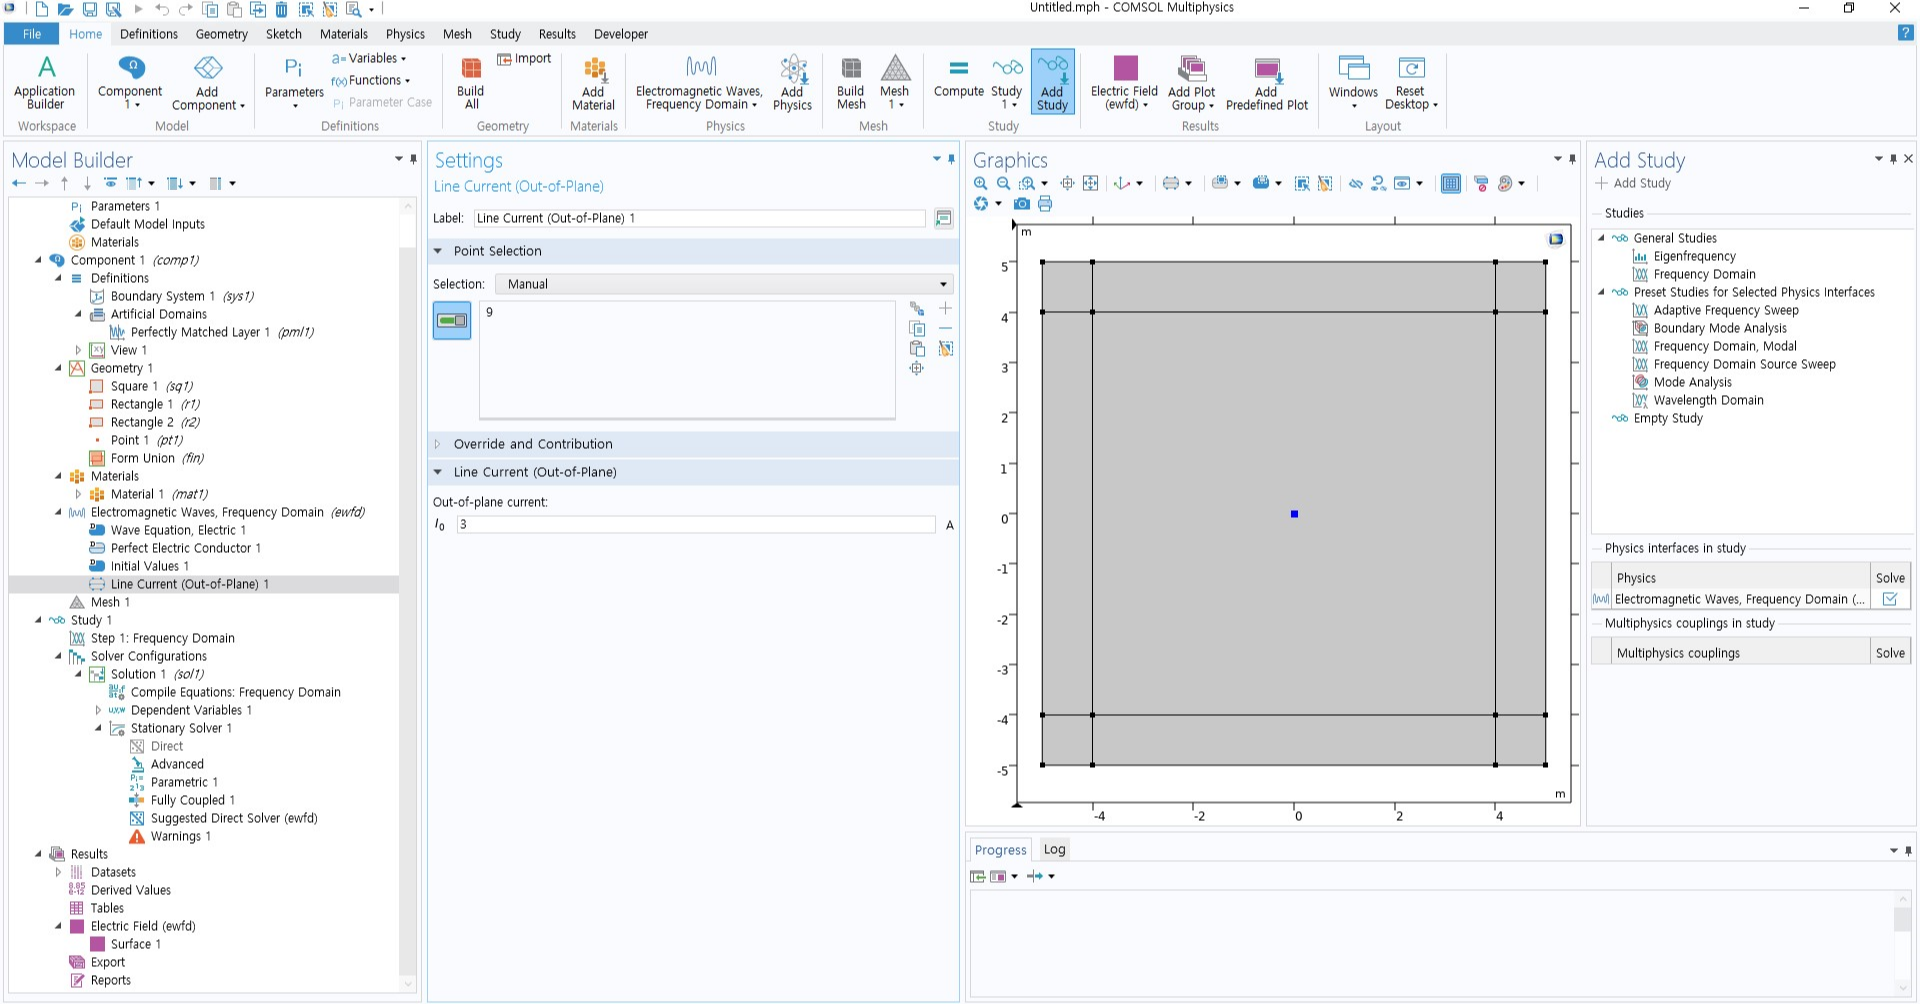Click the Delete trash icon in quick access toolbar
Screen dimensions: 1920x1004
[282, 9]
